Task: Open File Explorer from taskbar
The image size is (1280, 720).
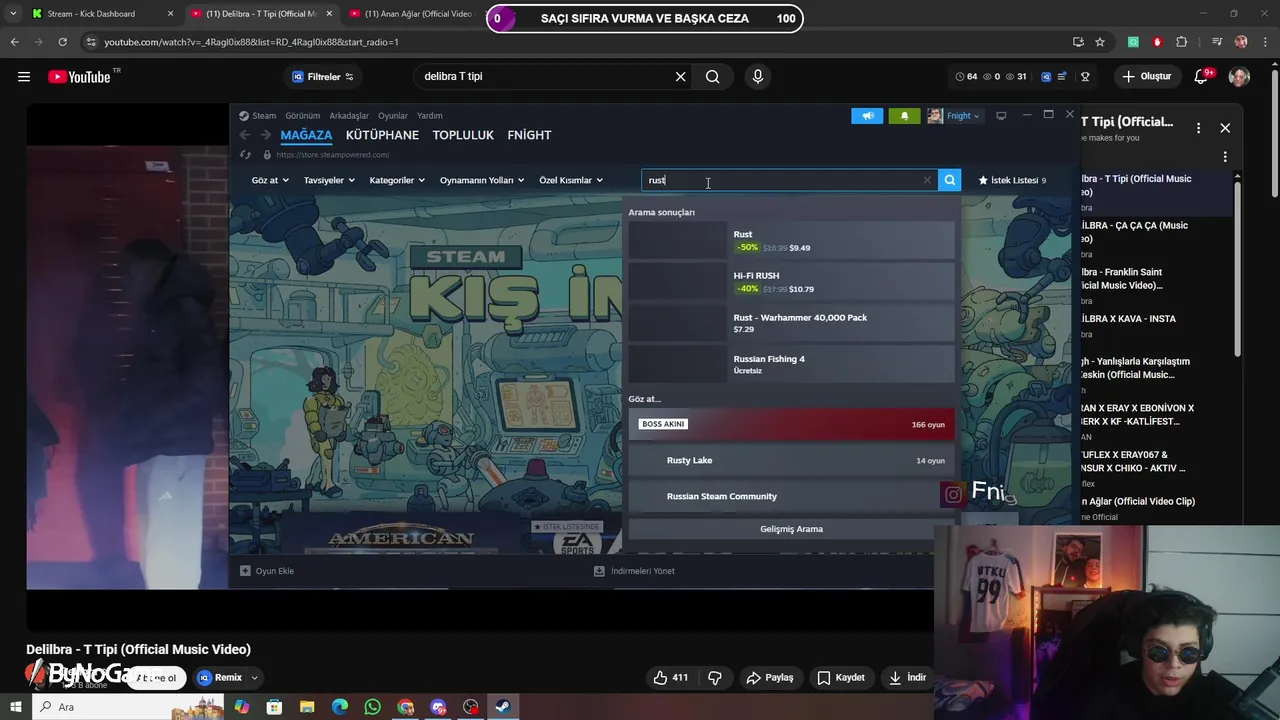Action: [307, 707]
